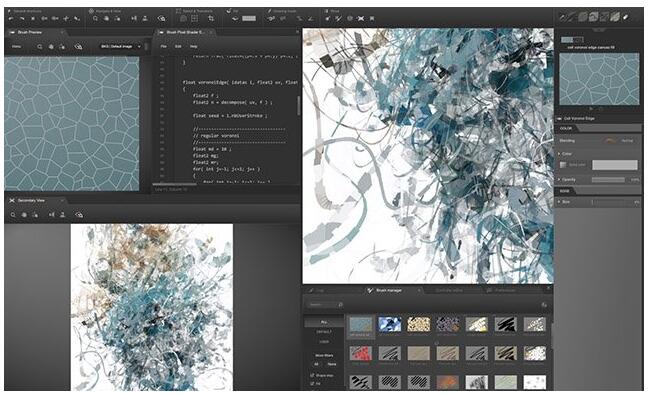Select the Brush Preview tab
The width and height of the screenshot is (654, 394).
[30, 32]
